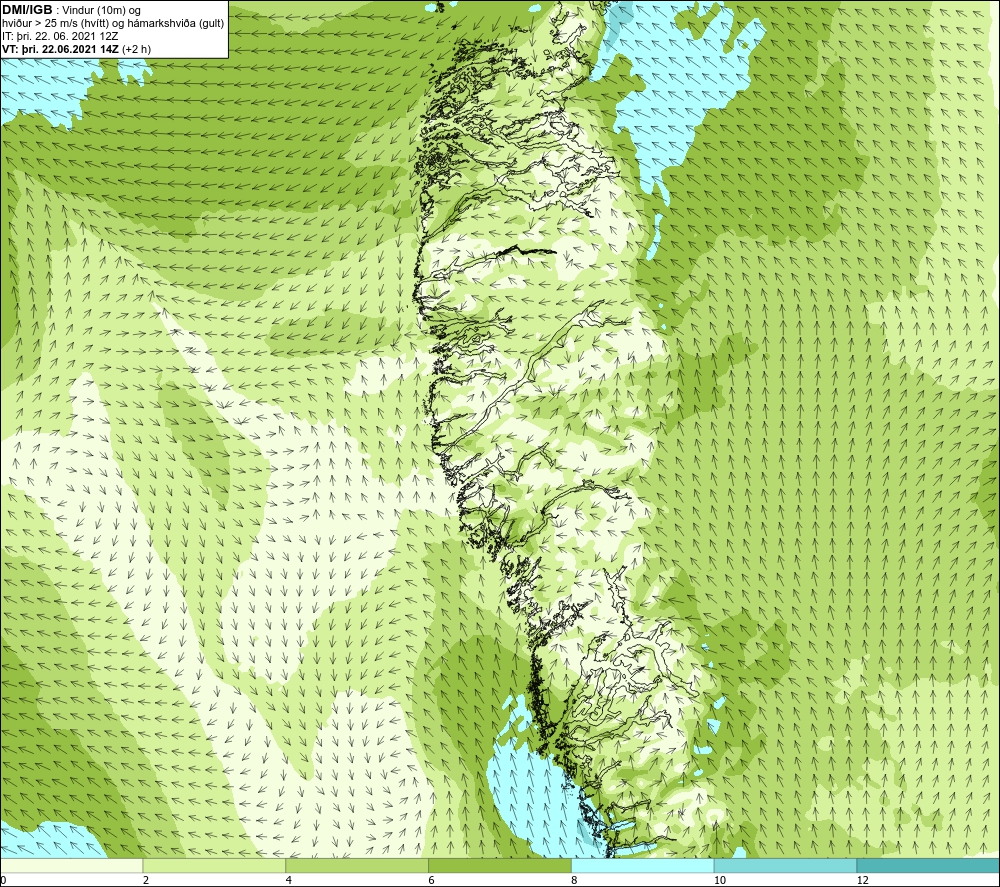Click the scale label '6'
The image size is (1000, 887).
coord(432,880)
